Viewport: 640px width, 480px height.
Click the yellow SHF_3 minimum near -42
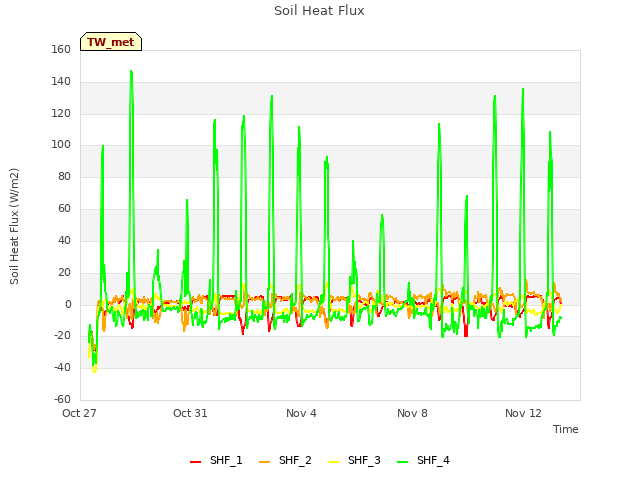click(95, 371)
